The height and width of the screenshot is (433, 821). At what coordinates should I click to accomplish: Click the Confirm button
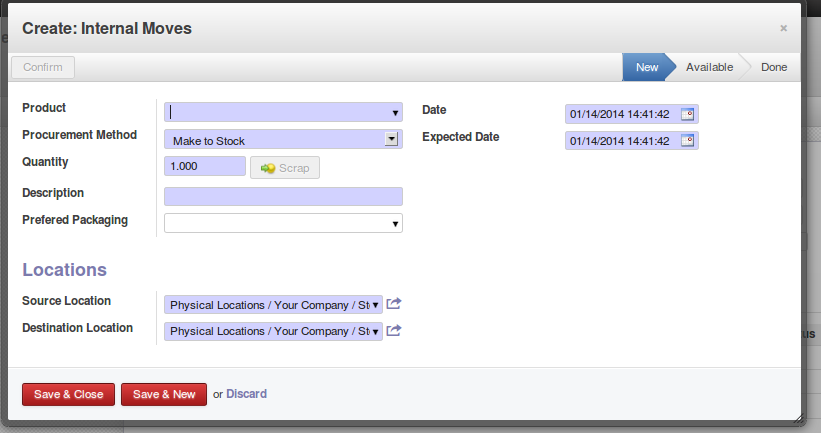tap(43, 67)
